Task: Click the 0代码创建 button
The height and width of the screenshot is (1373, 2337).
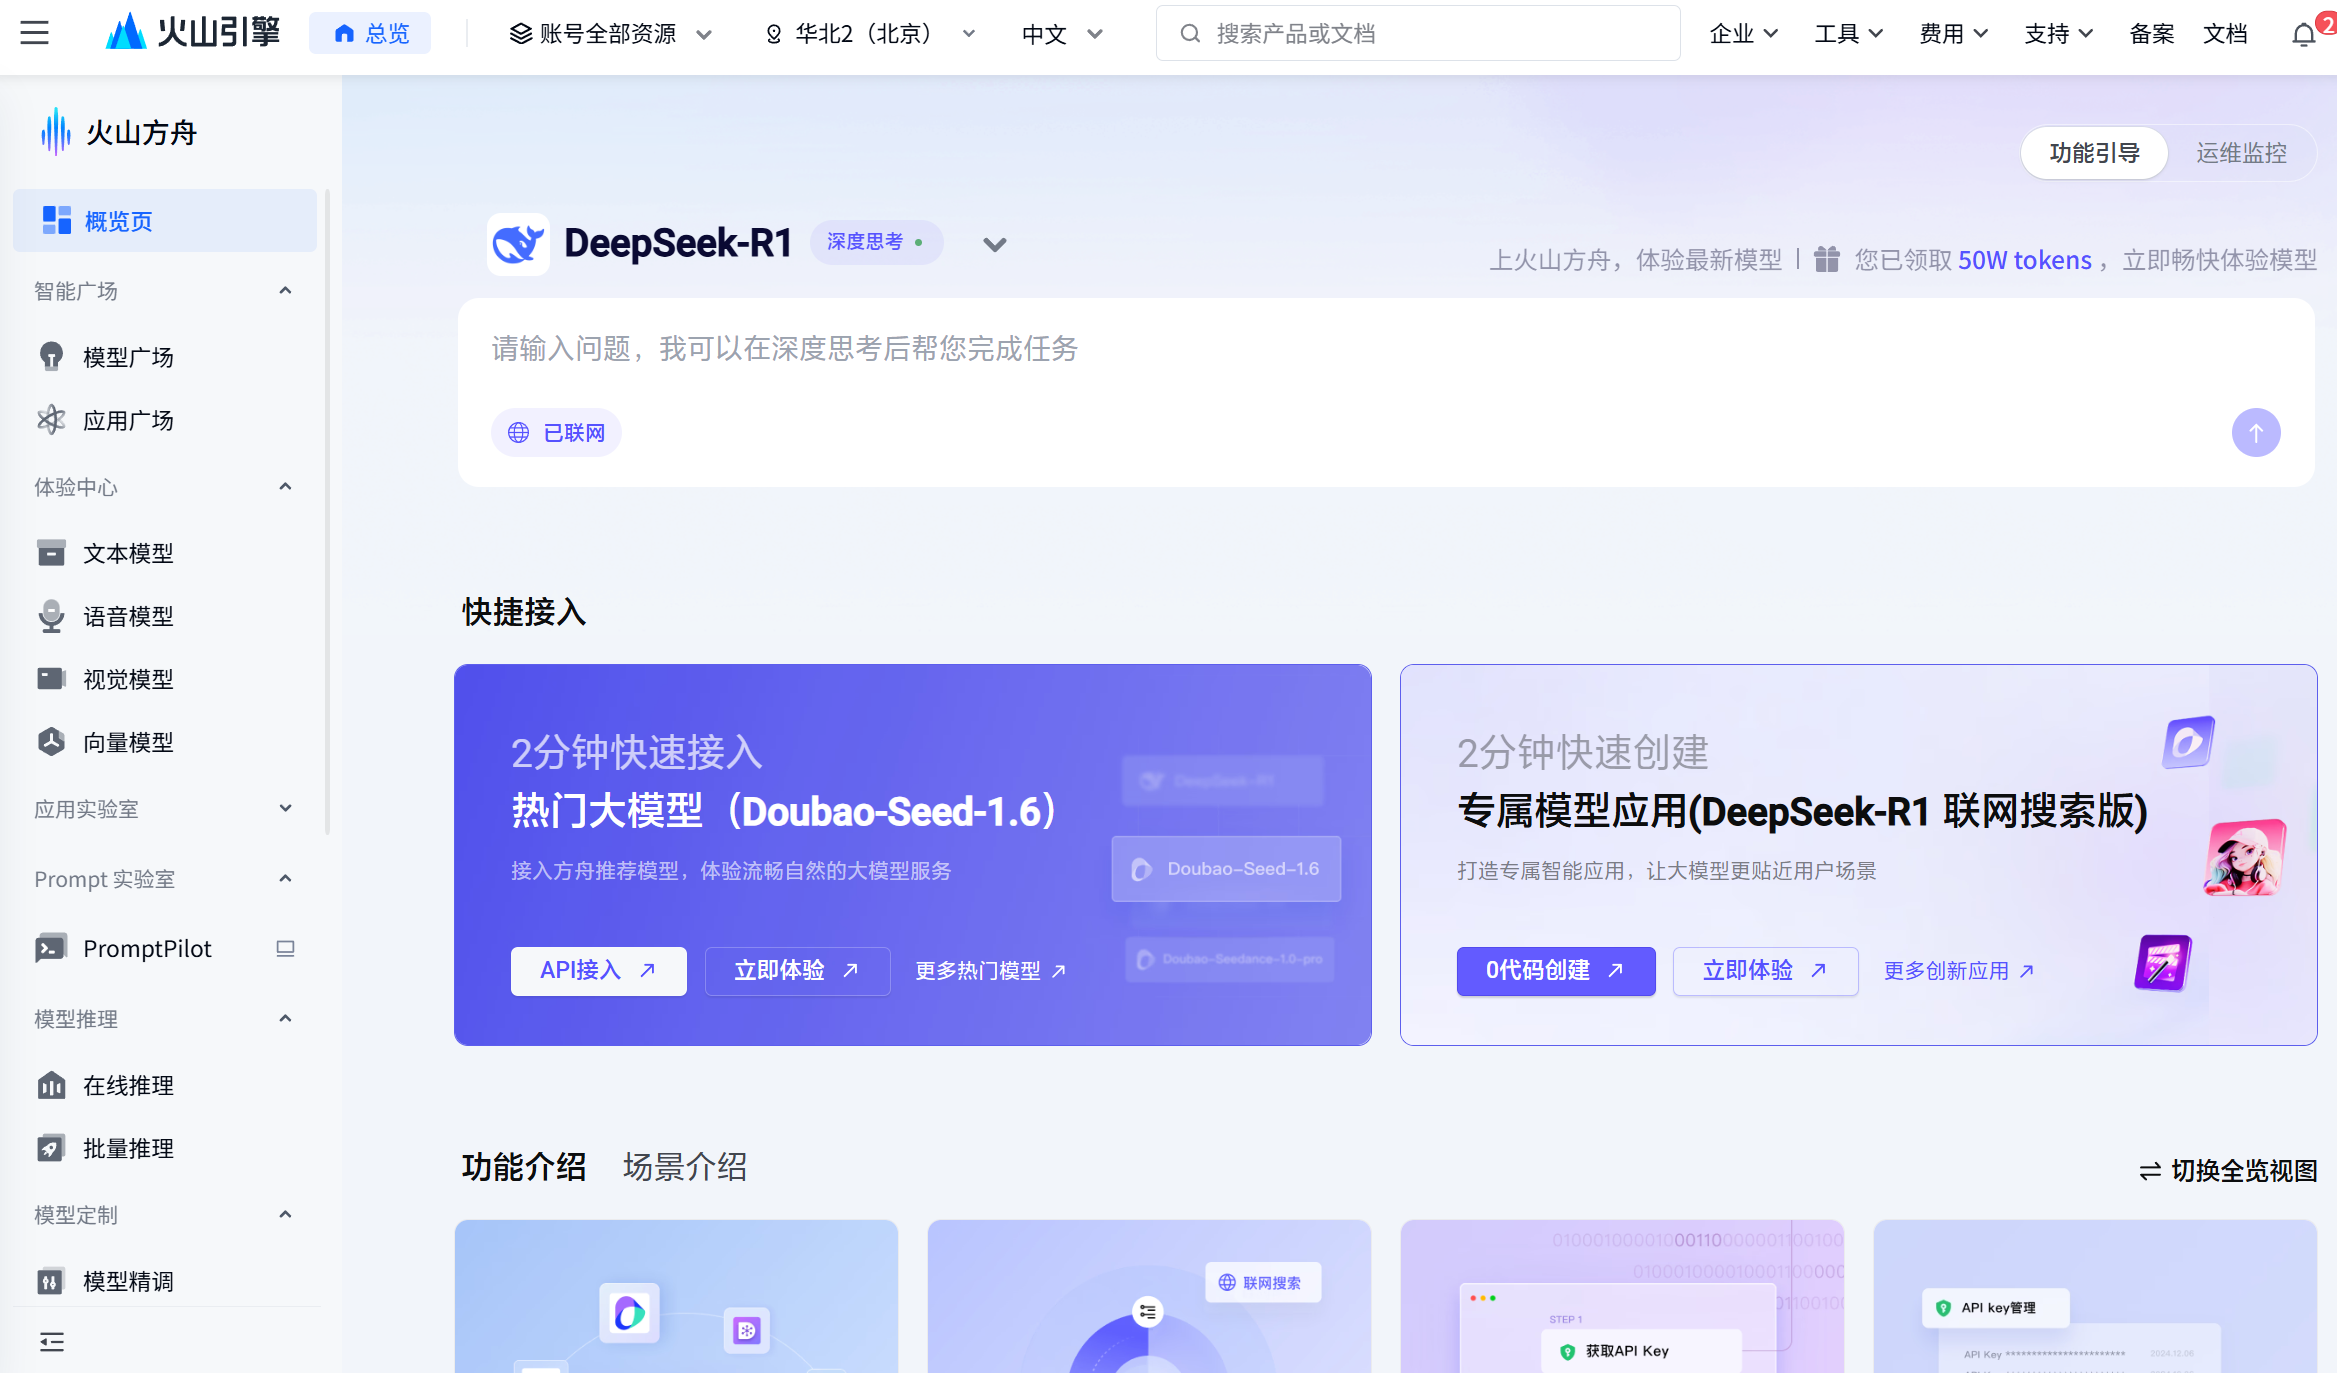Action: (x=1555, y=970)
